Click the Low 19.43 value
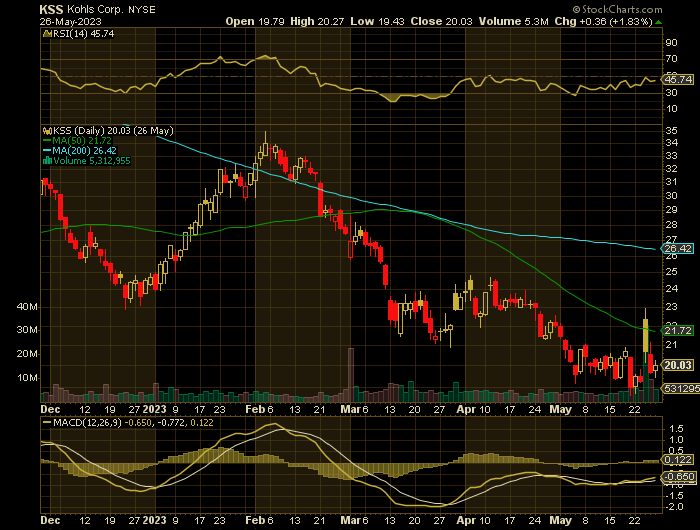 tap(377, 21)
